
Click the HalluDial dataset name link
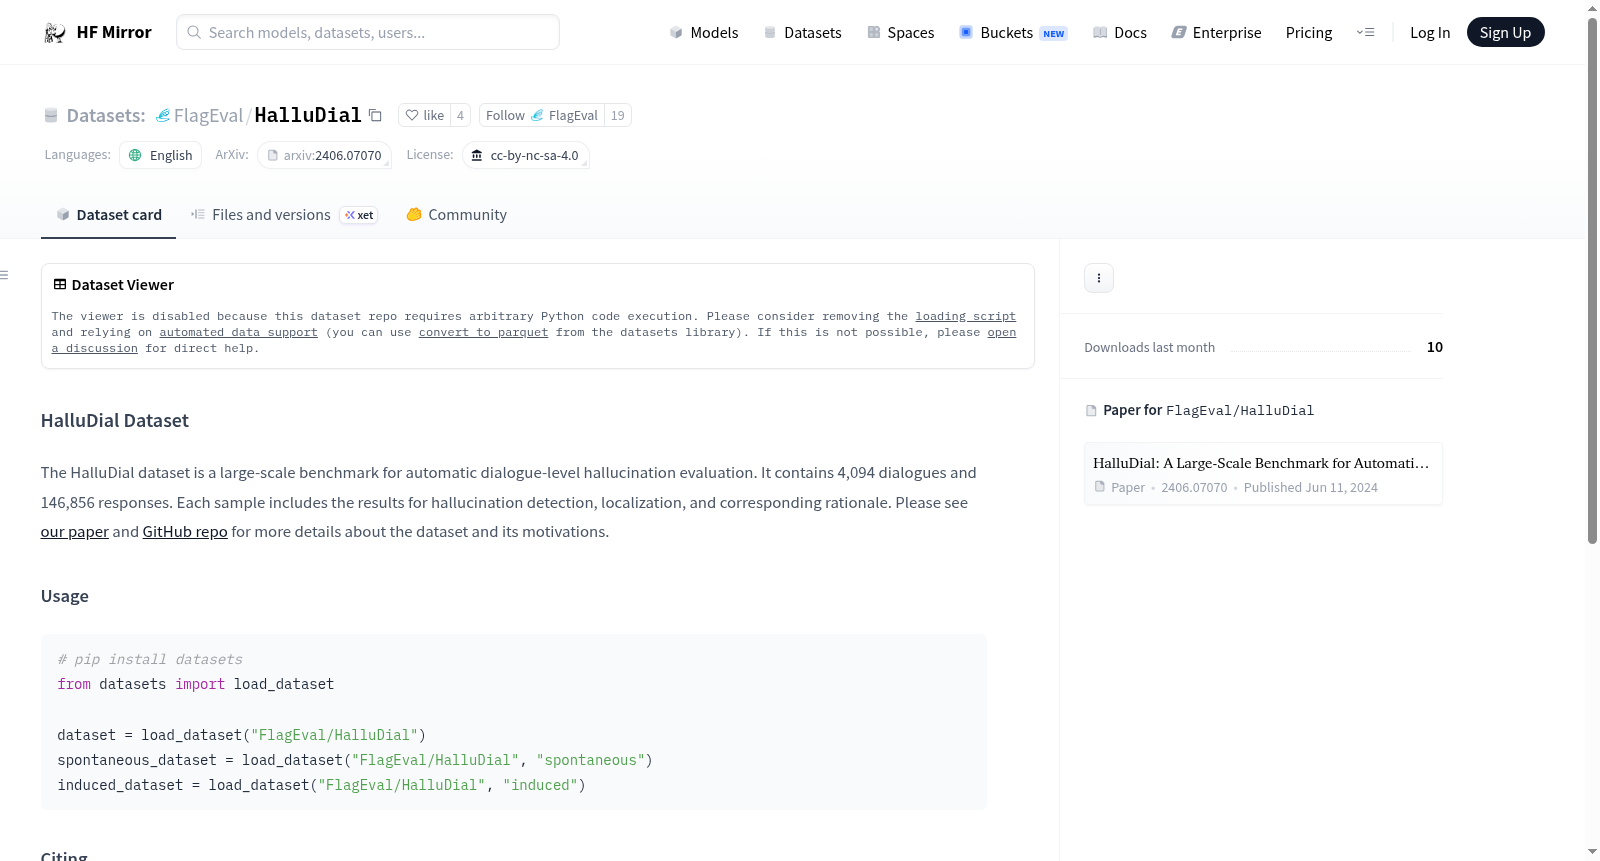pyautogui.click(x=308, y=115)
